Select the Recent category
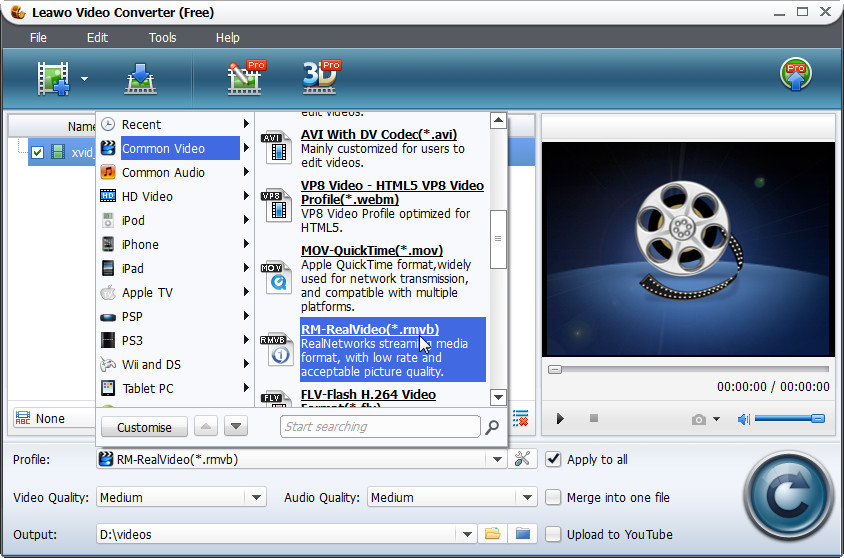Screen dimensions: 844x558 pos(175,124)
